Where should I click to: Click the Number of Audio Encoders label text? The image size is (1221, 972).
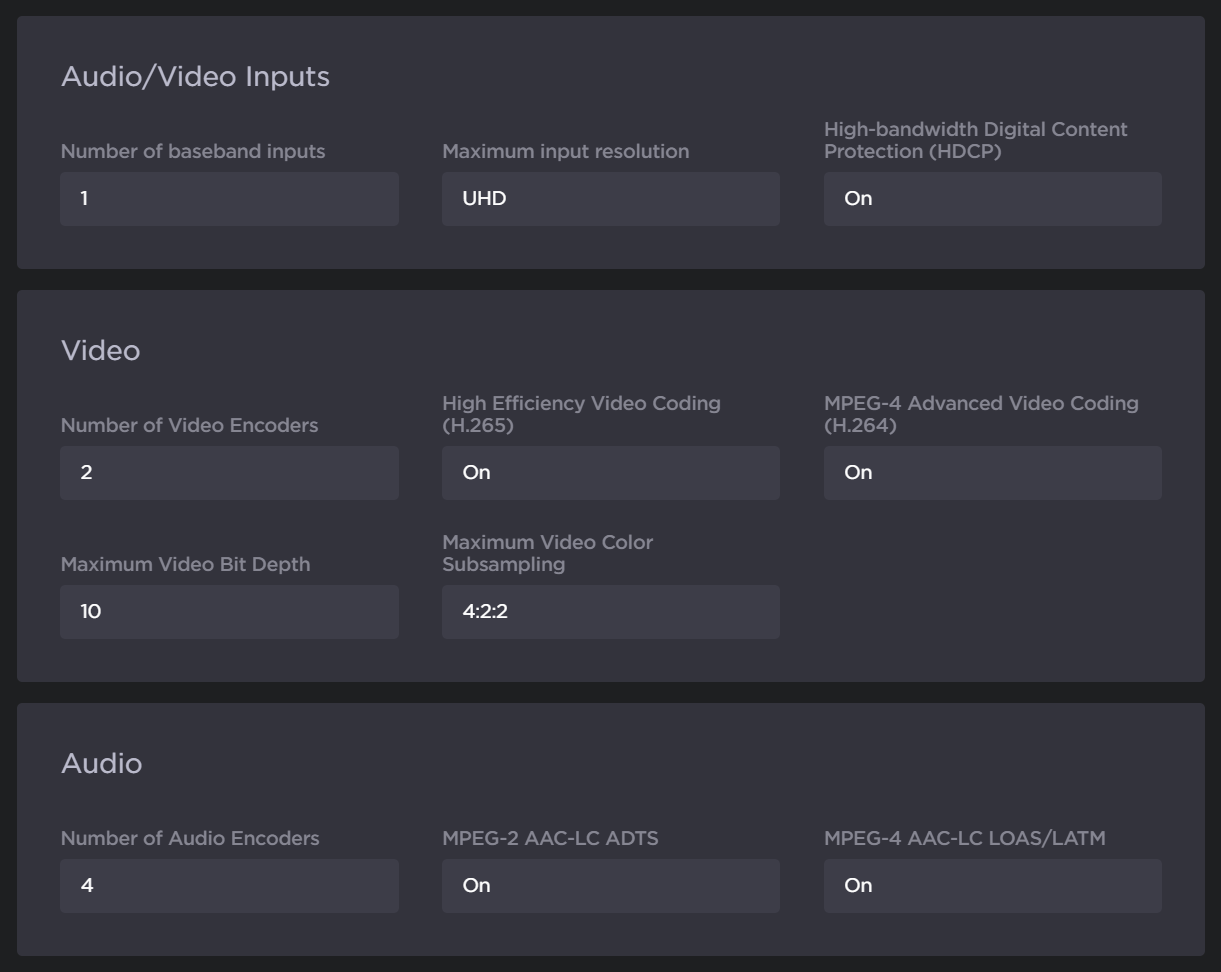coord(190,839)
